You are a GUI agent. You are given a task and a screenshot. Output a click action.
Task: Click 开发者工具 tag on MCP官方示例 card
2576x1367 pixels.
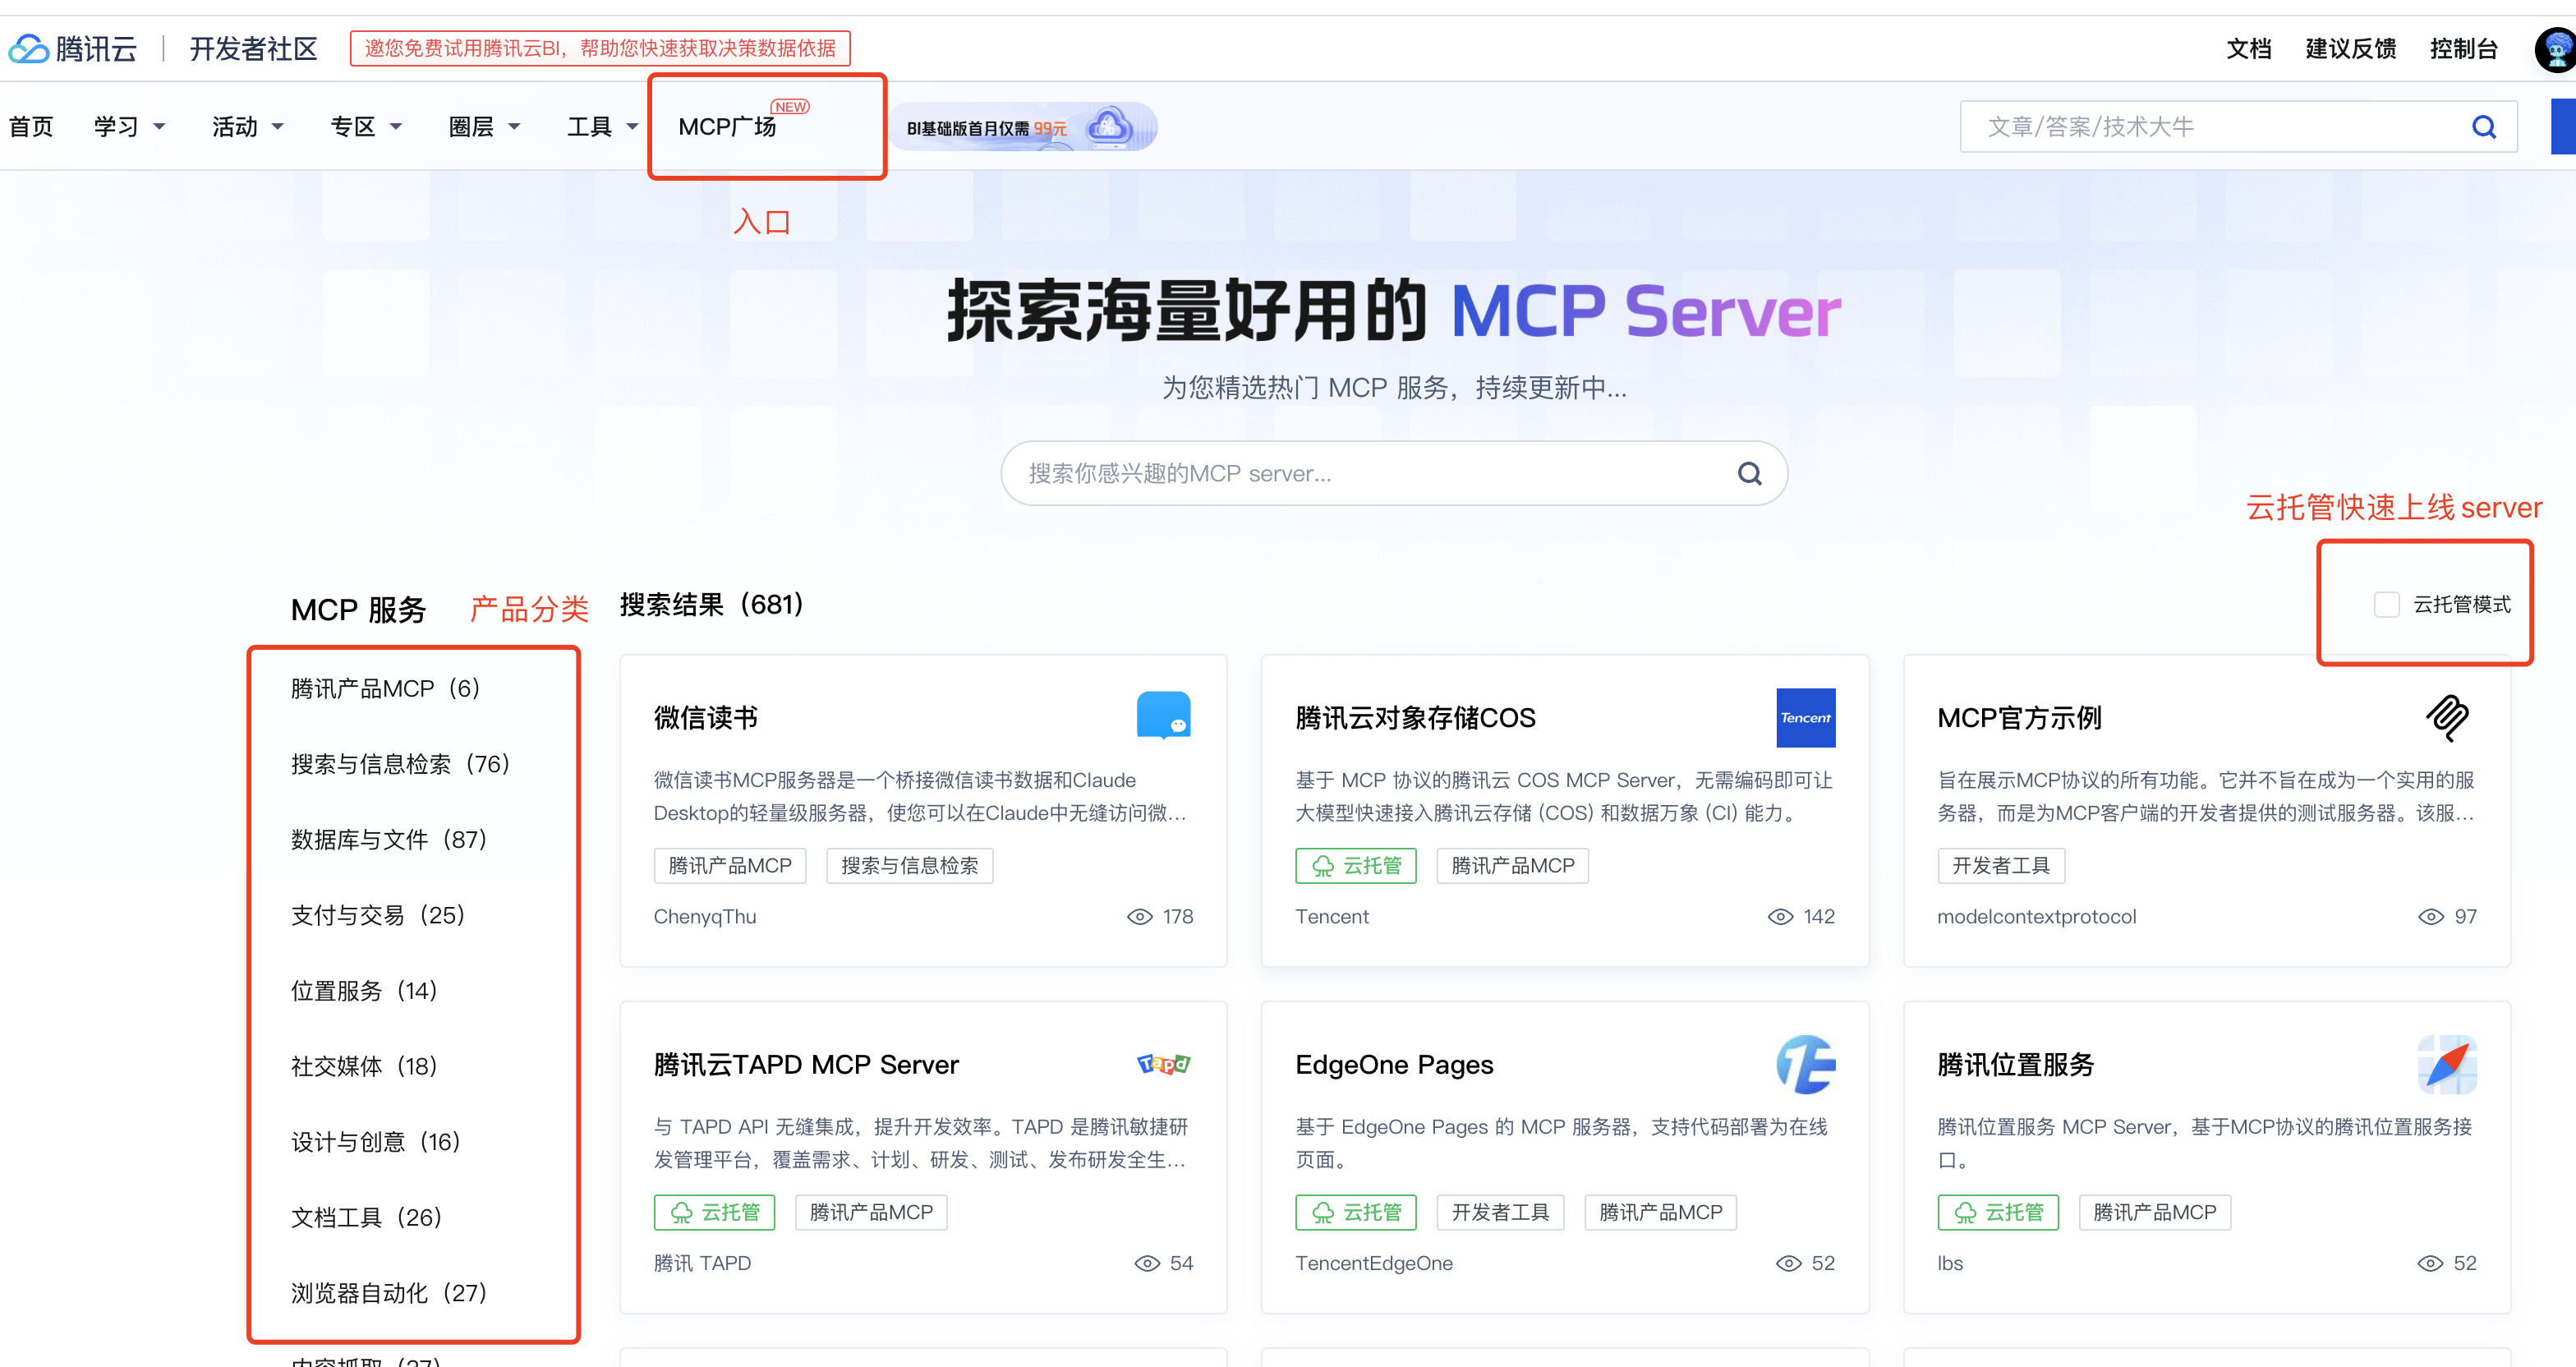click(x=2000, y=865)
